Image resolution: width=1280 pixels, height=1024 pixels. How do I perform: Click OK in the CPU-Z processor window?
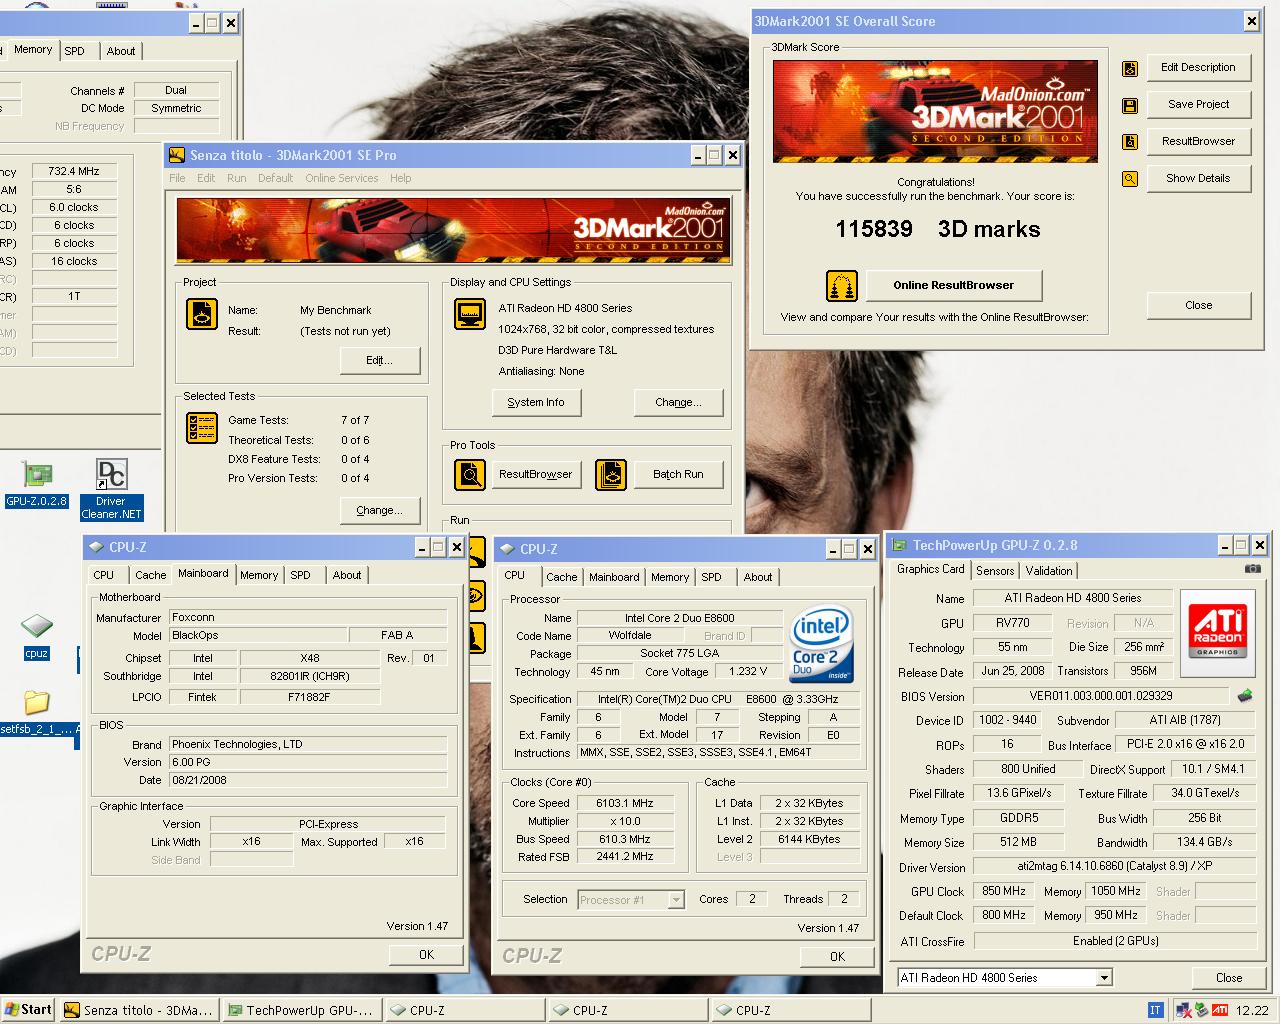pyautogui.click(x=837, y=956)
